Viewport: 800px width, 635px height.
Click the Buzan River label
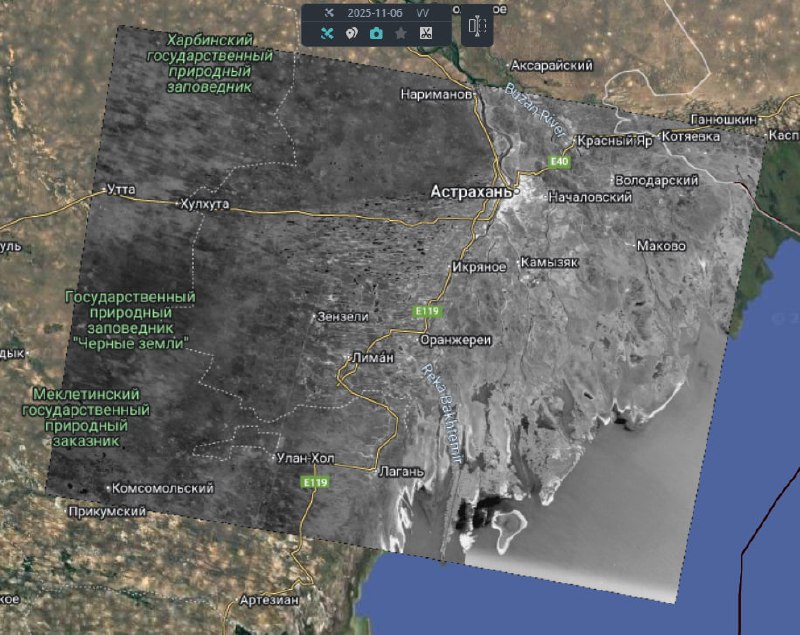[536, 115]
